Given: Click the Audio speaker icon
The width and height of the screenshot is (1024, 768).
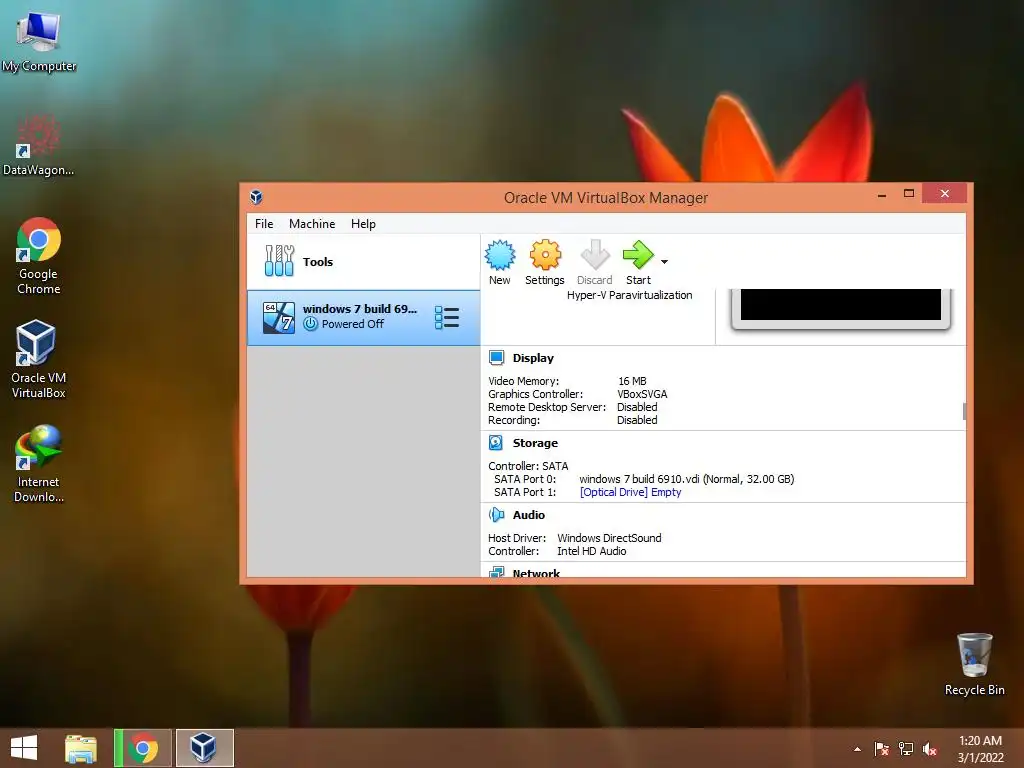Looking at the screenshot, I should pyautogui.click(x=496, y=515).
